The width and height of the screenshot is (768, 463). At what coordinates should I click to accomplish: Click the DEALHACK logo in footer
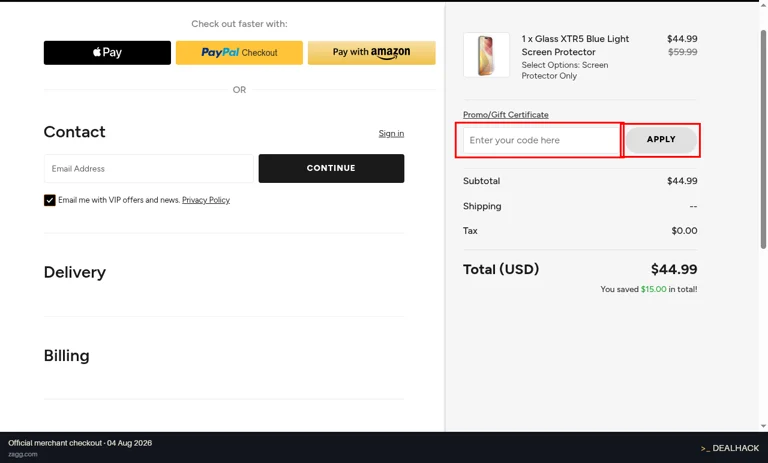(730, 448)
